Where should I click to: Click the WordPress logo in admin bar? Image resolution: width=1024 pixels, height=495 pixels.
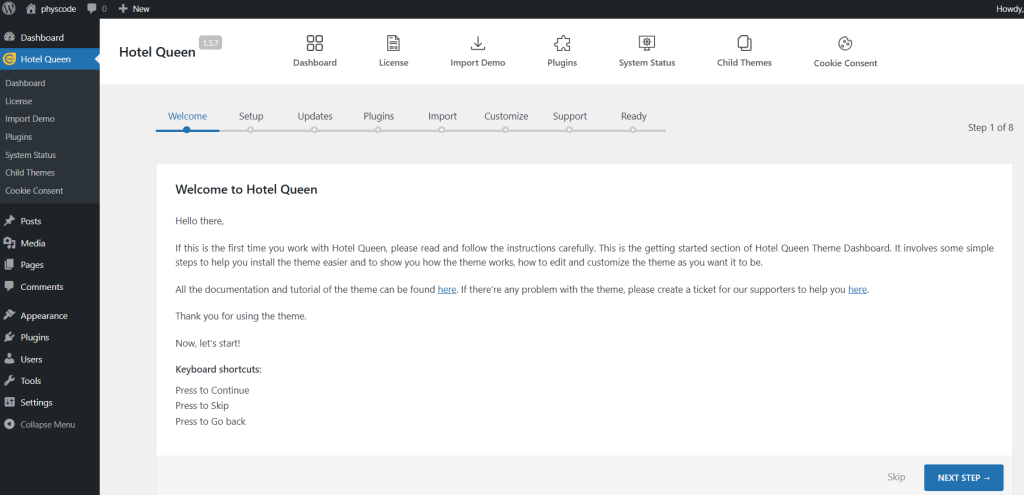coord(9,9)
